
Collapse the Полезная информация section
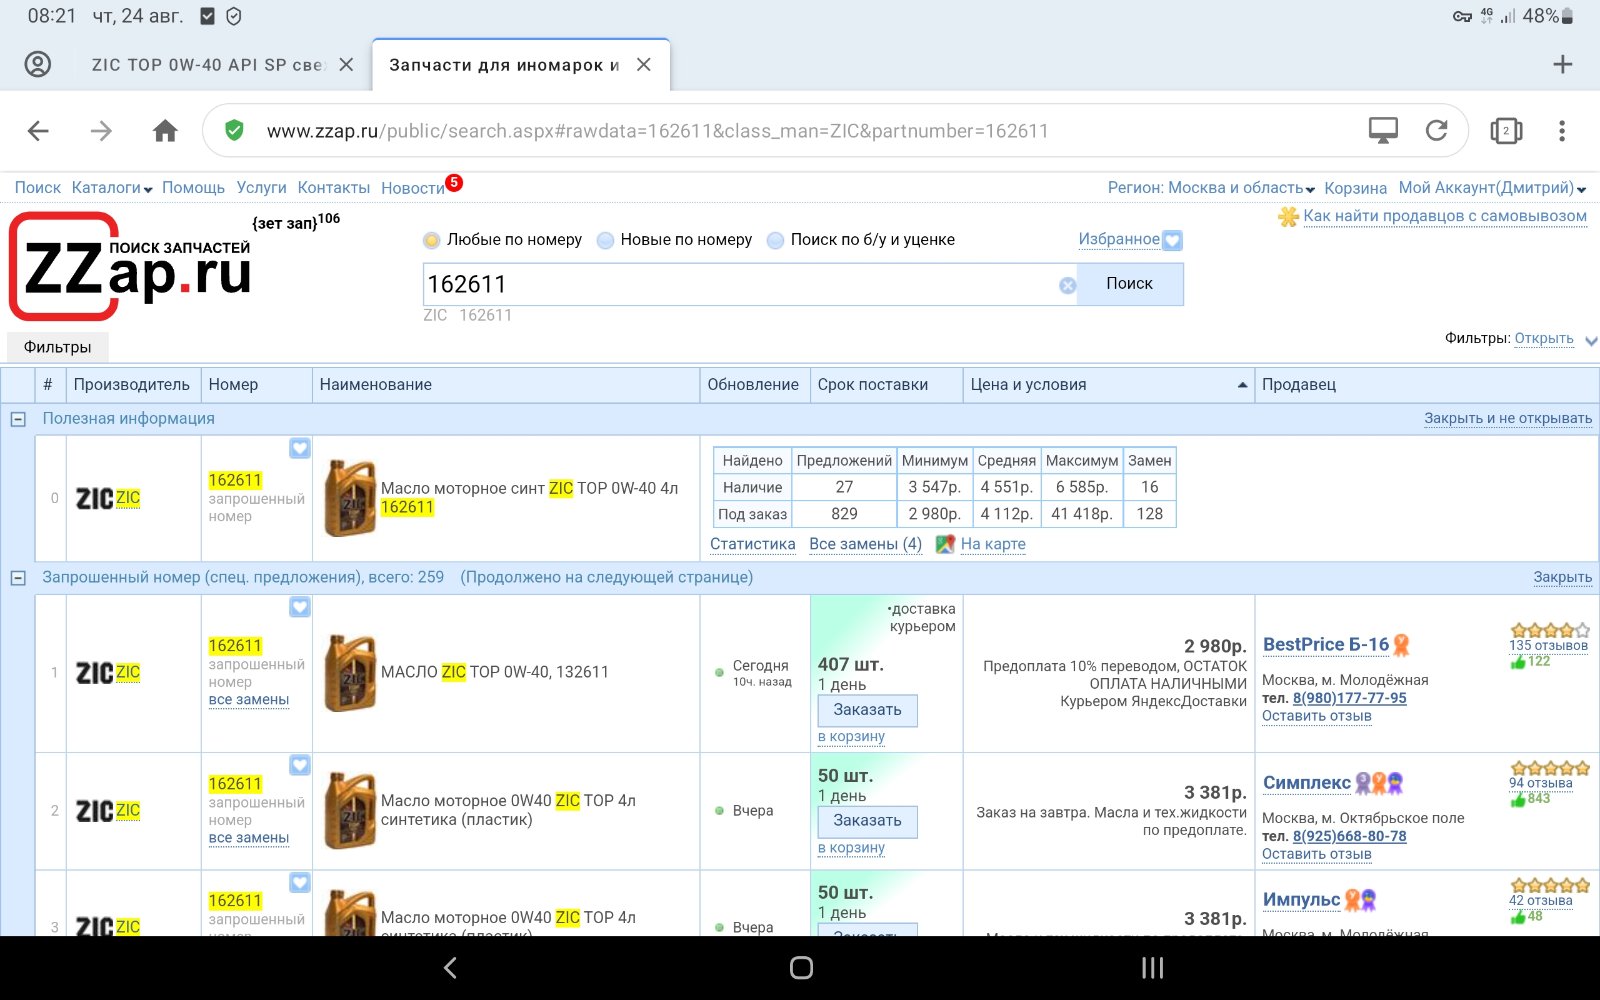pyautogui.click(x=18, y=419)
